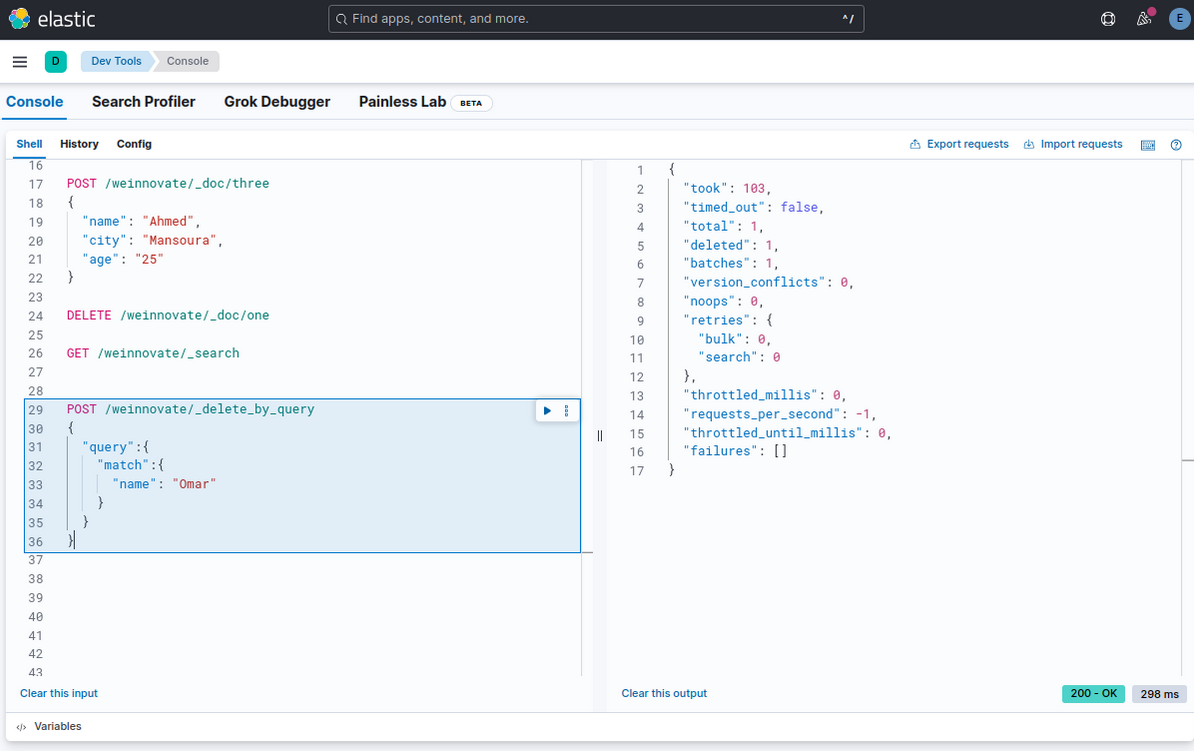
Task: Open the History tab
Action: tap(79, 144)
